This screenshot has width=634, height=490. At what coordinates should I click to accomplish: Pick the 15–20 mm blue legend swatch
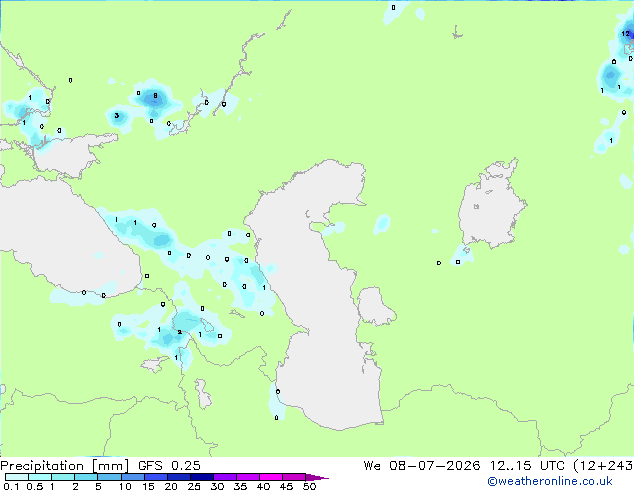click(156, 477)
